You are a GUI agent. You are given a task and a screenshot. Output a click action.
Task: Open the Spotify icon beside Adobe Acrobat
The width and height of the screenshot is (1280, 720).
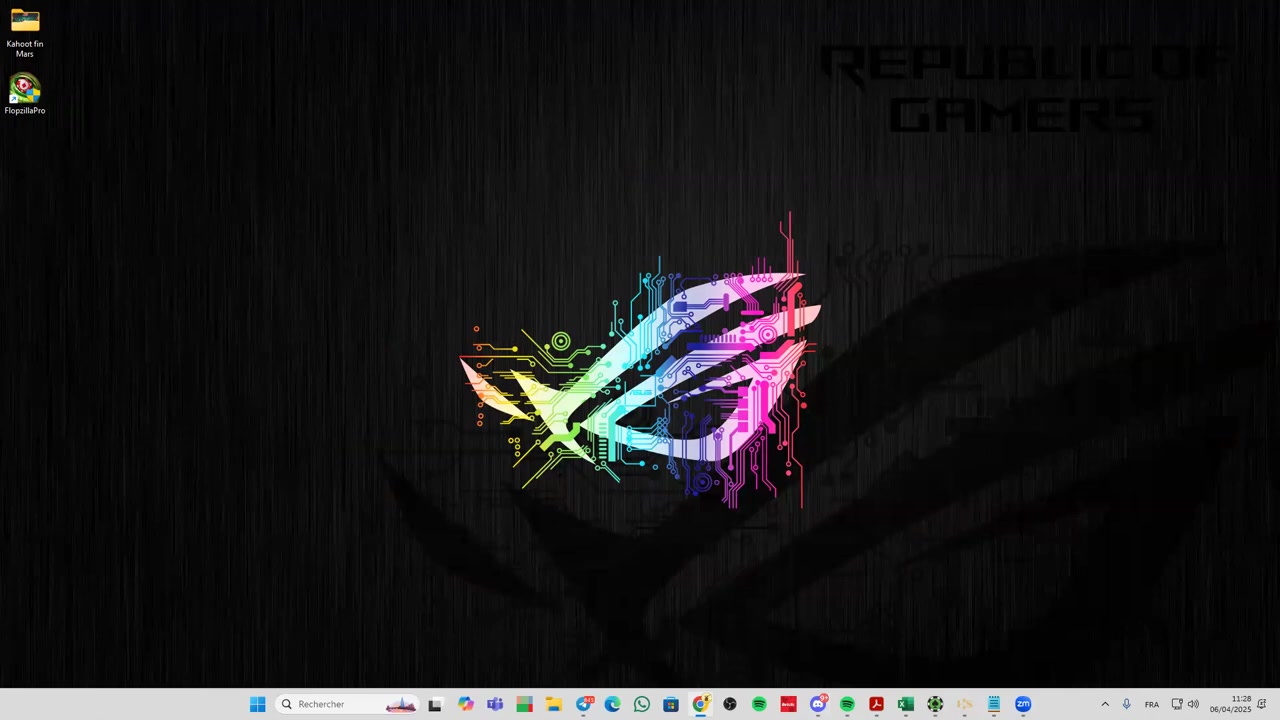pyautogui.click(x=847, y=704)
